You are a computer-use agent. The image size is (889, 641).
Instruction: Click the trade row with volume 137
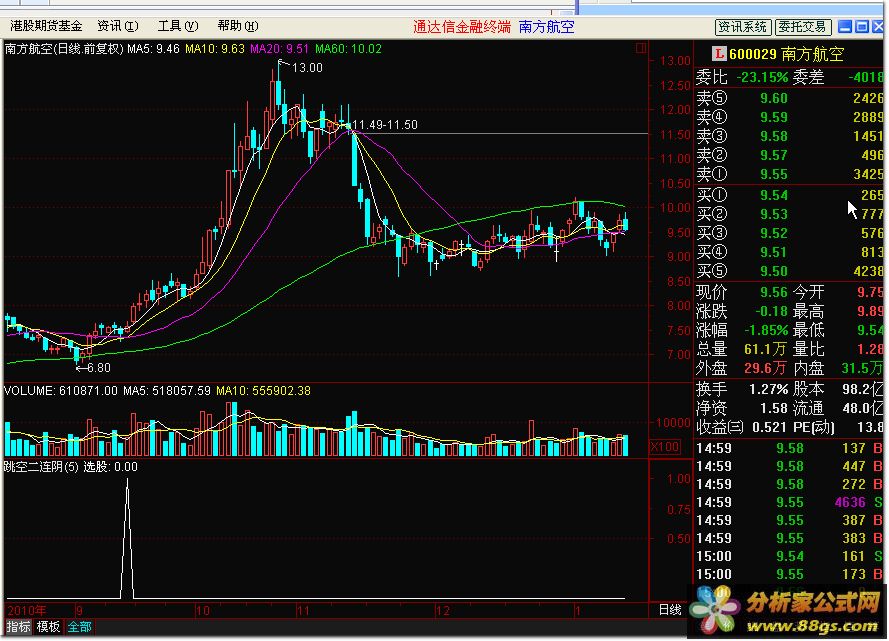pos(789,448)
